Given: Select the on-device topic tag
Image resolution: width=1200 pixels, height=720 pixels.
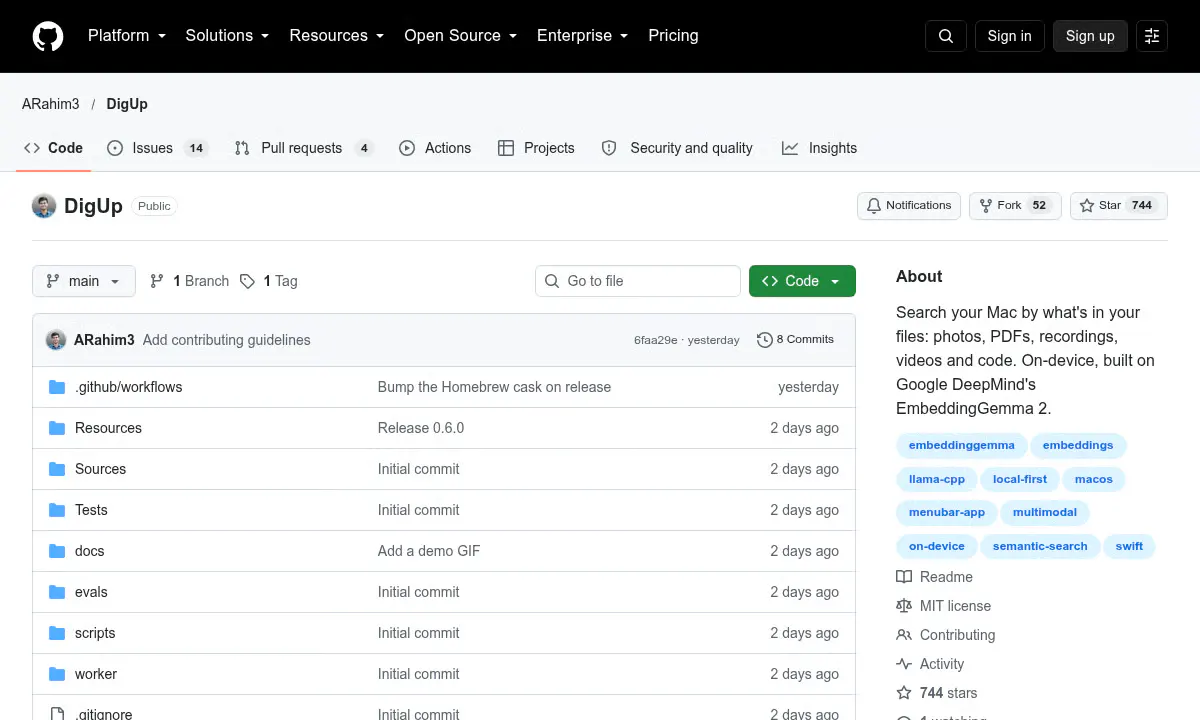Looking at the screenshot, I should (x=937, y=546).
